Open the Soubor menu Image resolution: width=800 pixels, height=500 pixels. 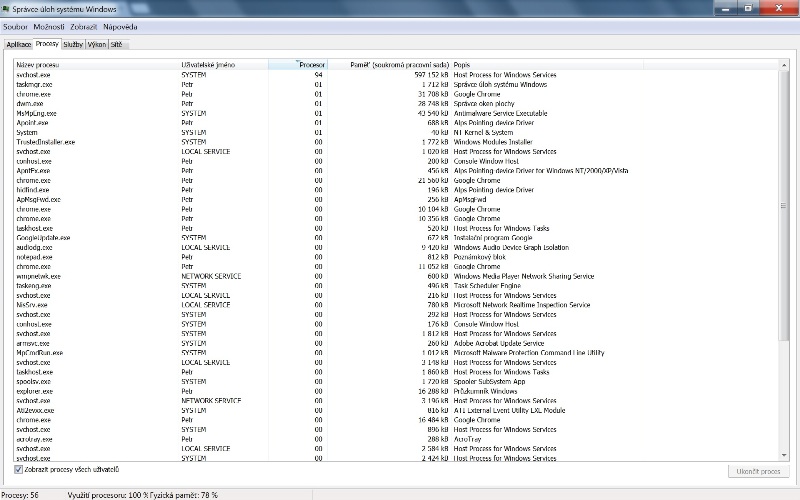coord(15,26)
